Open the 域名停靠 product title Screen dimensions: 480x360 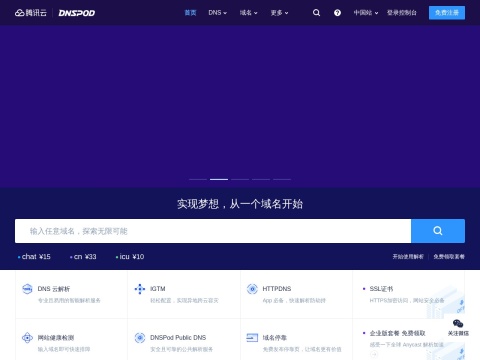click(275, 338)
